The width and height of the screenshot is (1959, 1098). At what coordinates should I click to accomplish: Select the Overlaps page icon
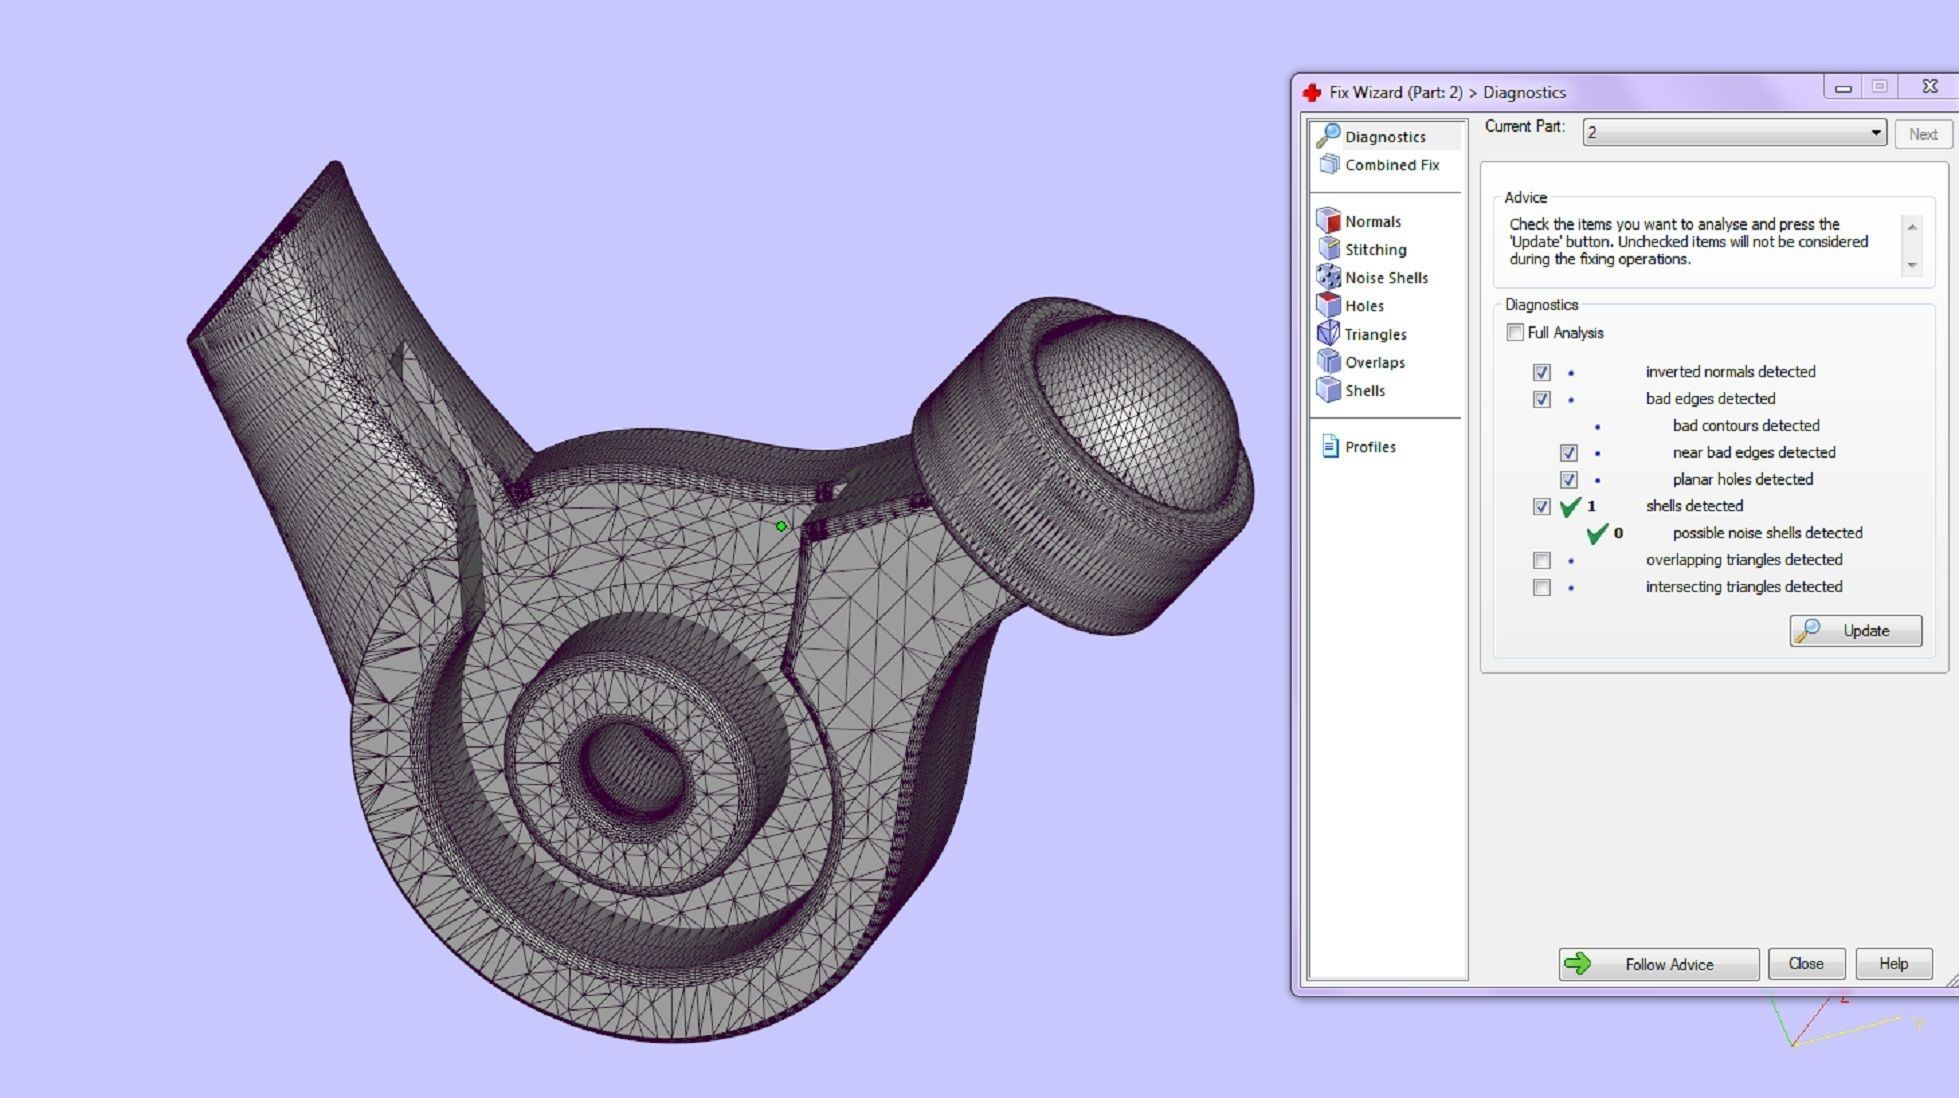click(1329, 362)
